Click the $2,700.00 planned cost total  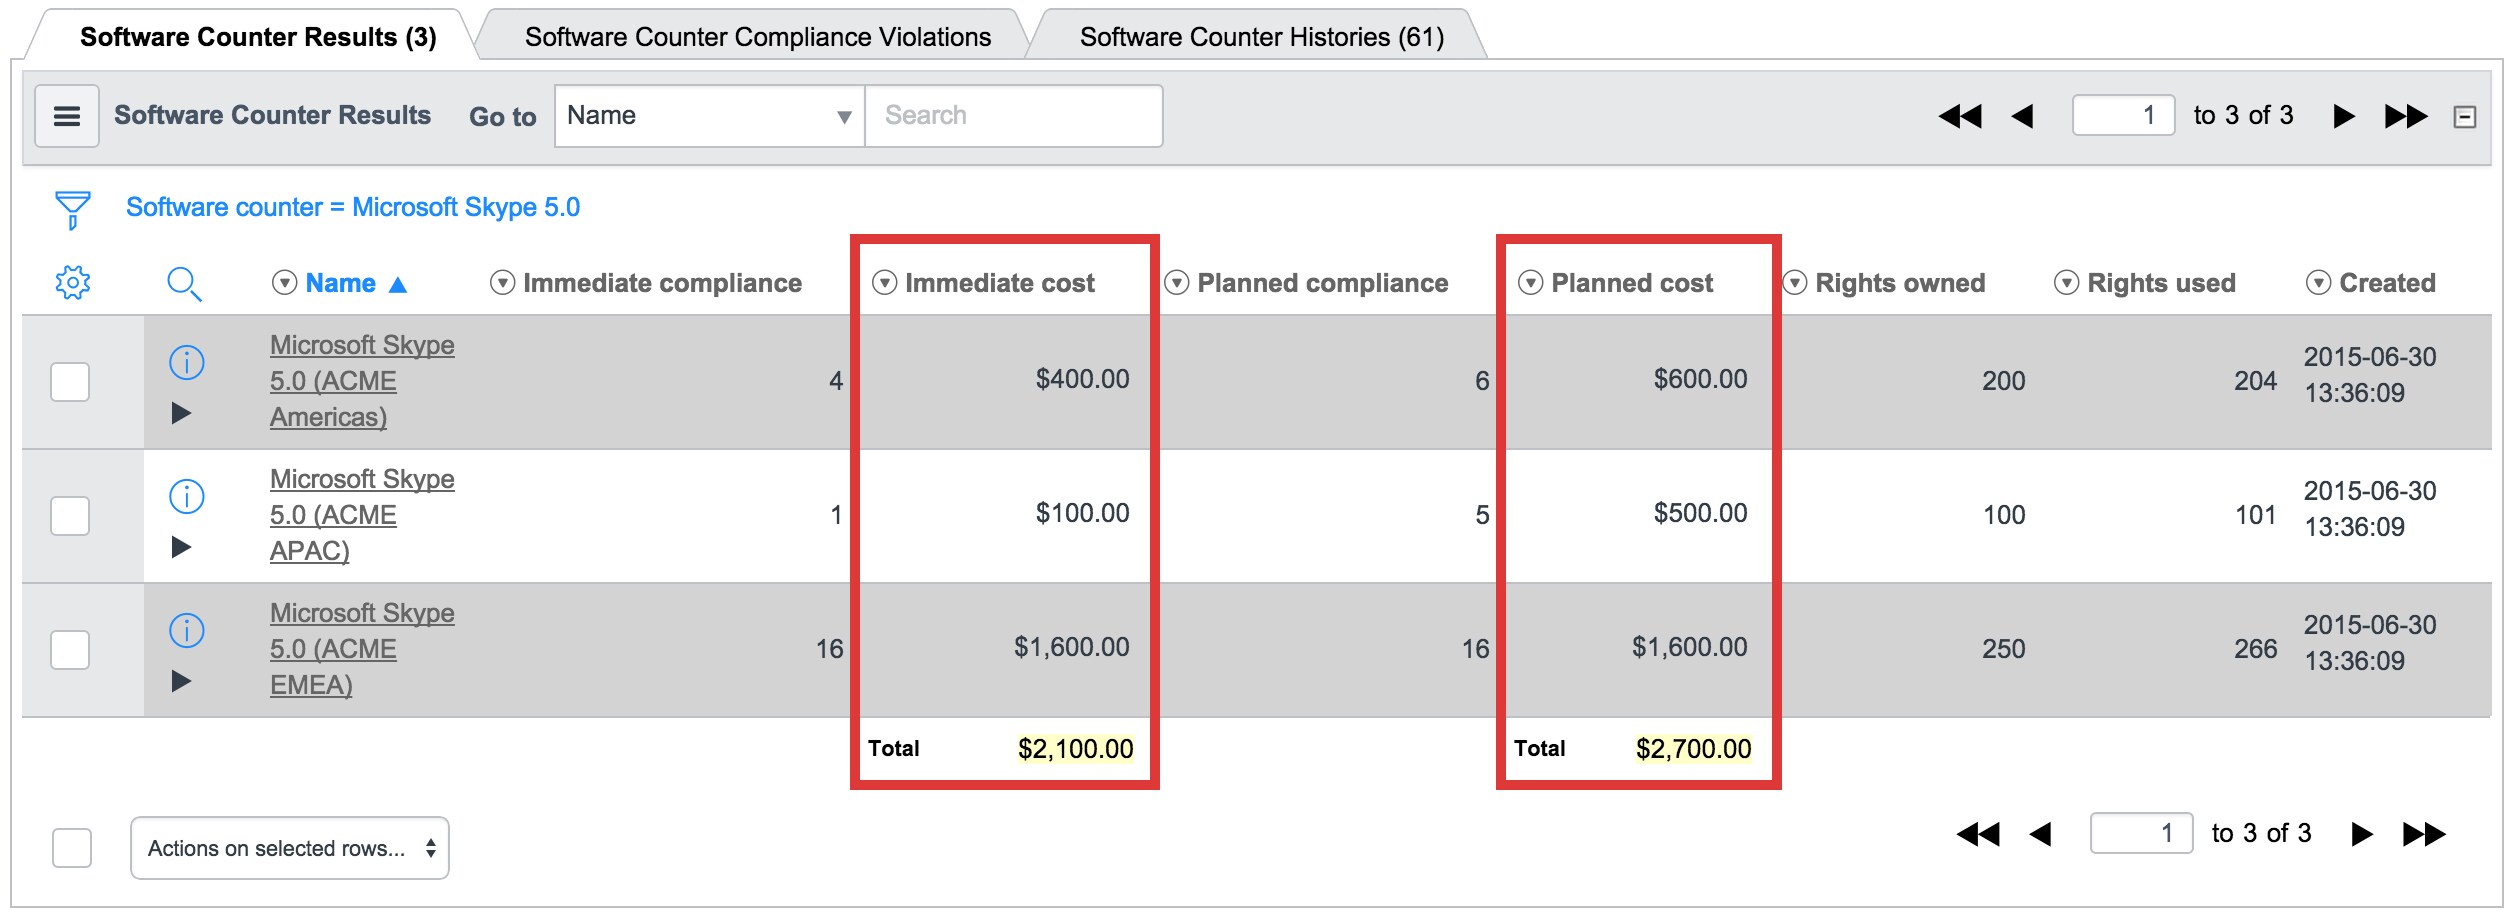click(1693, 749)
